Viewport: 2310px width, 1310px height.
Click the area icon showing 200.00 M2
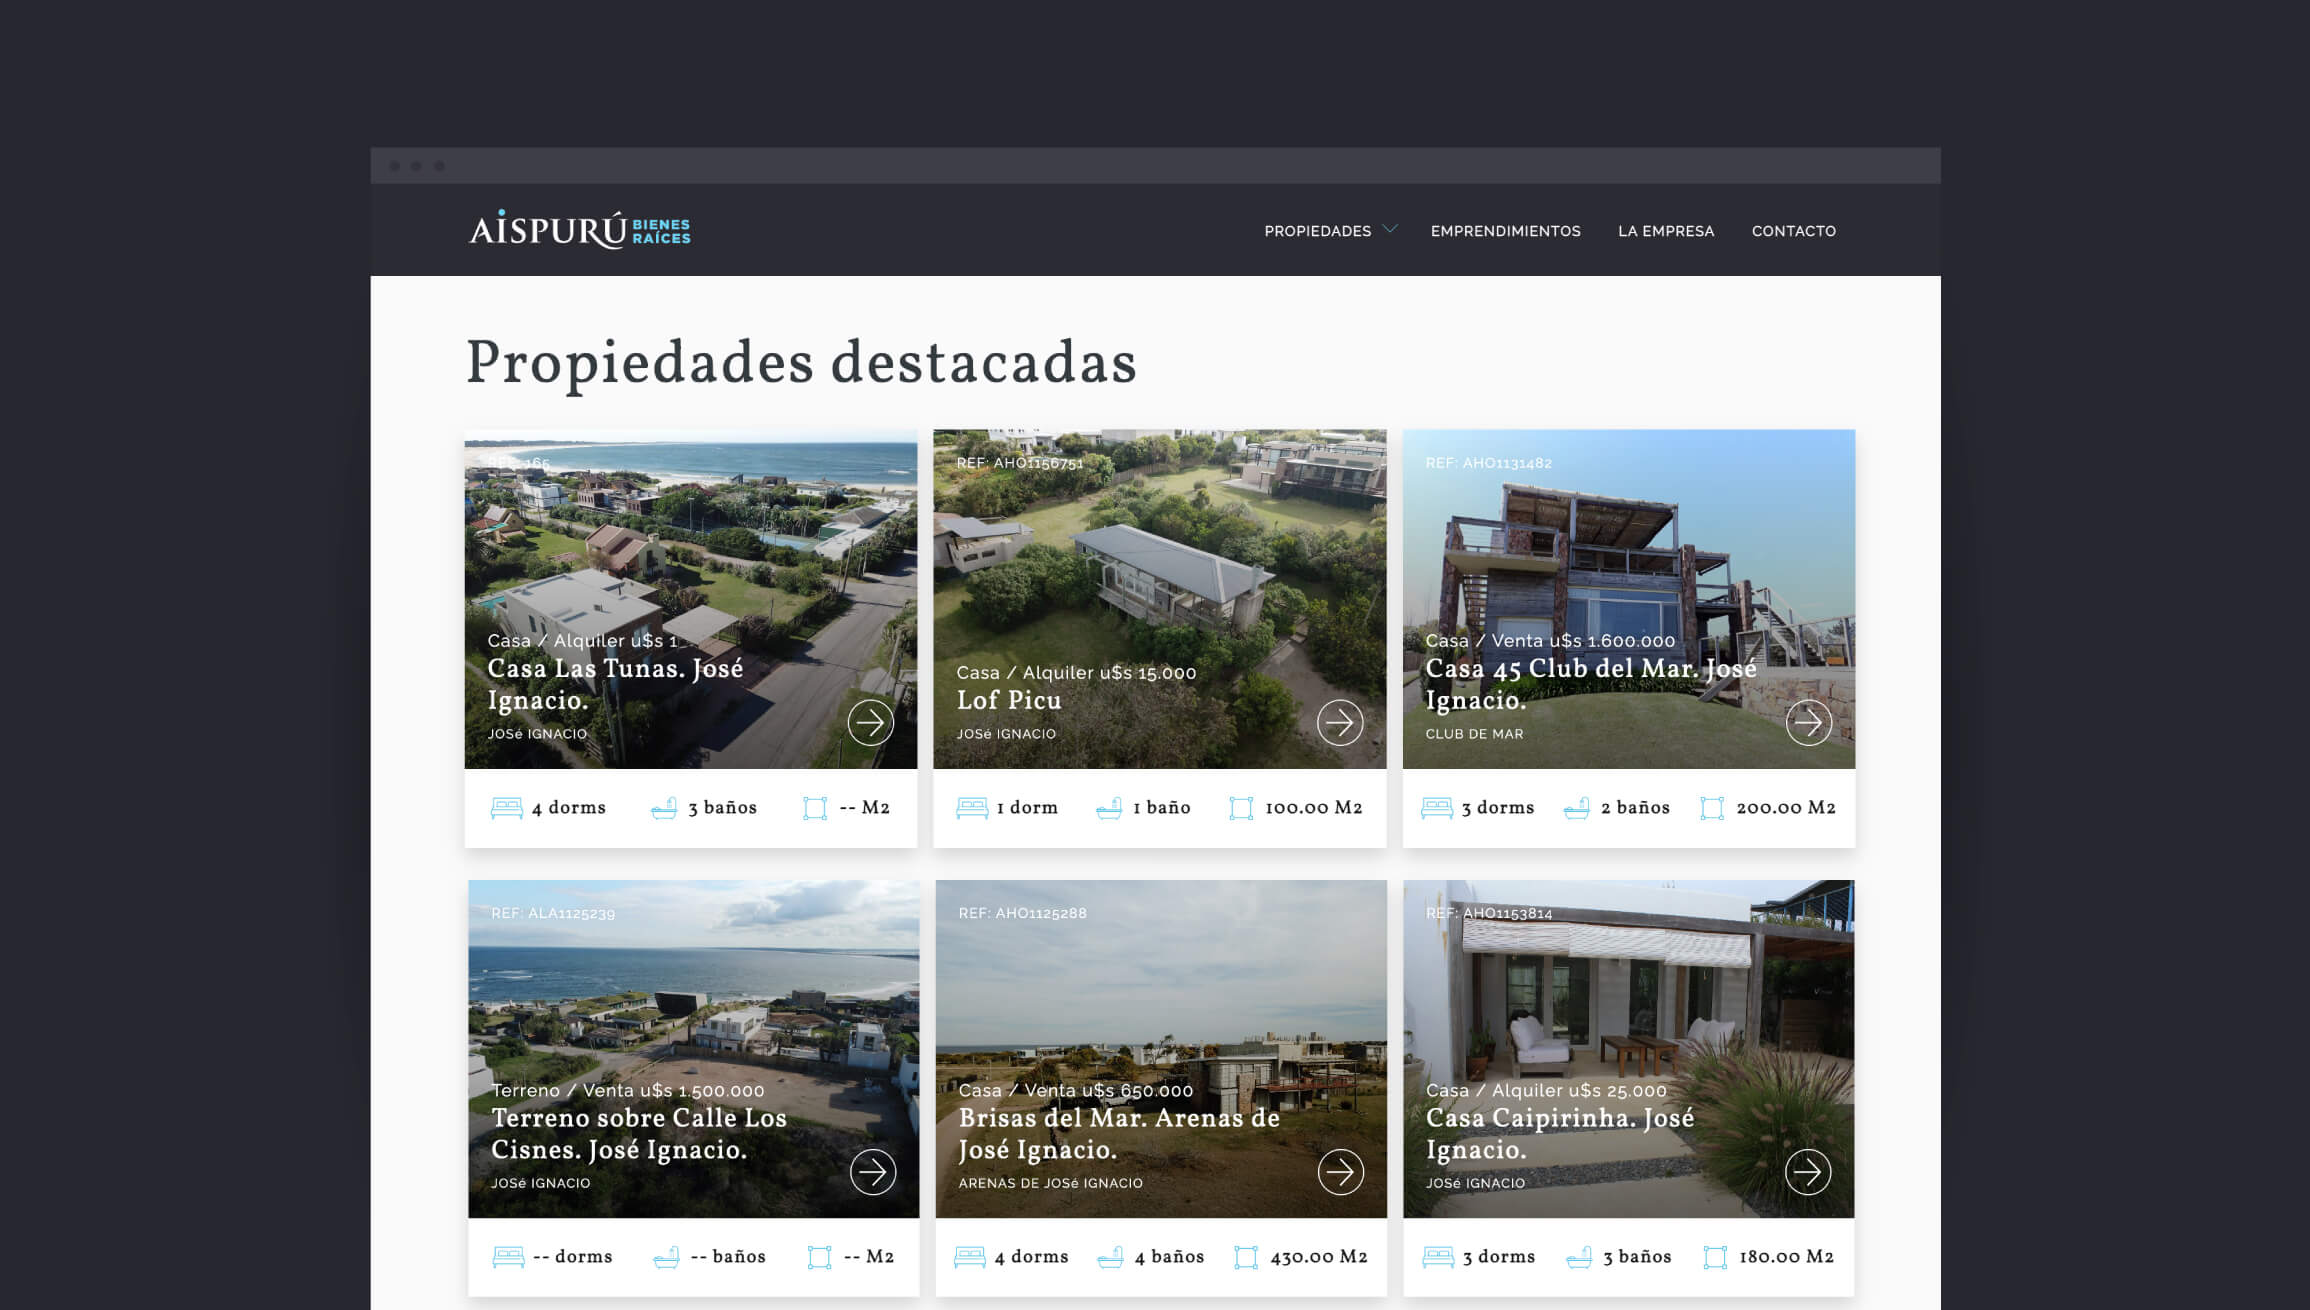(x=1714, y=807)
